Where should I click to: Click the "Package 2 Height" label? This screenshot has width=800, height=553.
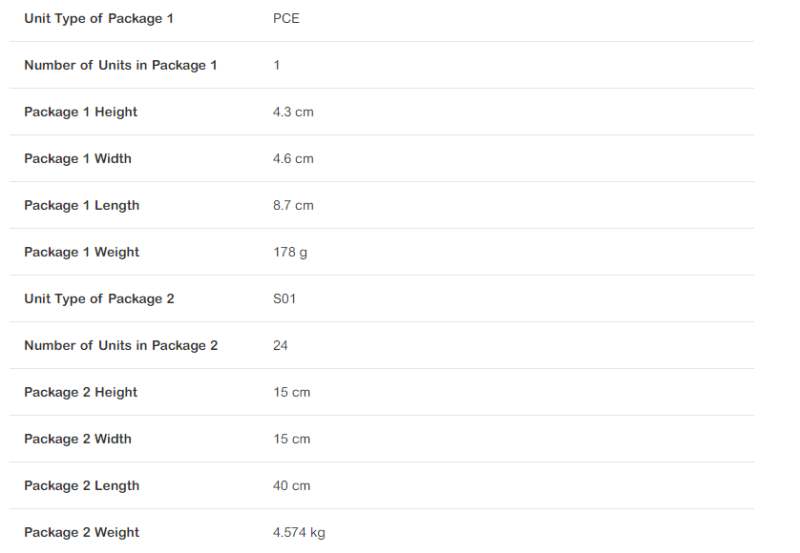coord(81,392)
